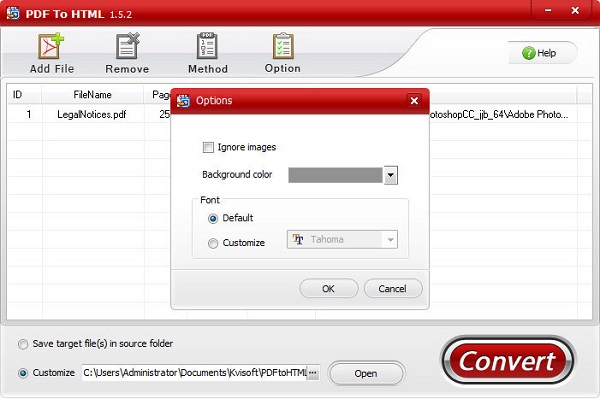Click the FileName column header
The width and height of the screenshot is (600, 399).
[x=92, y=94]
